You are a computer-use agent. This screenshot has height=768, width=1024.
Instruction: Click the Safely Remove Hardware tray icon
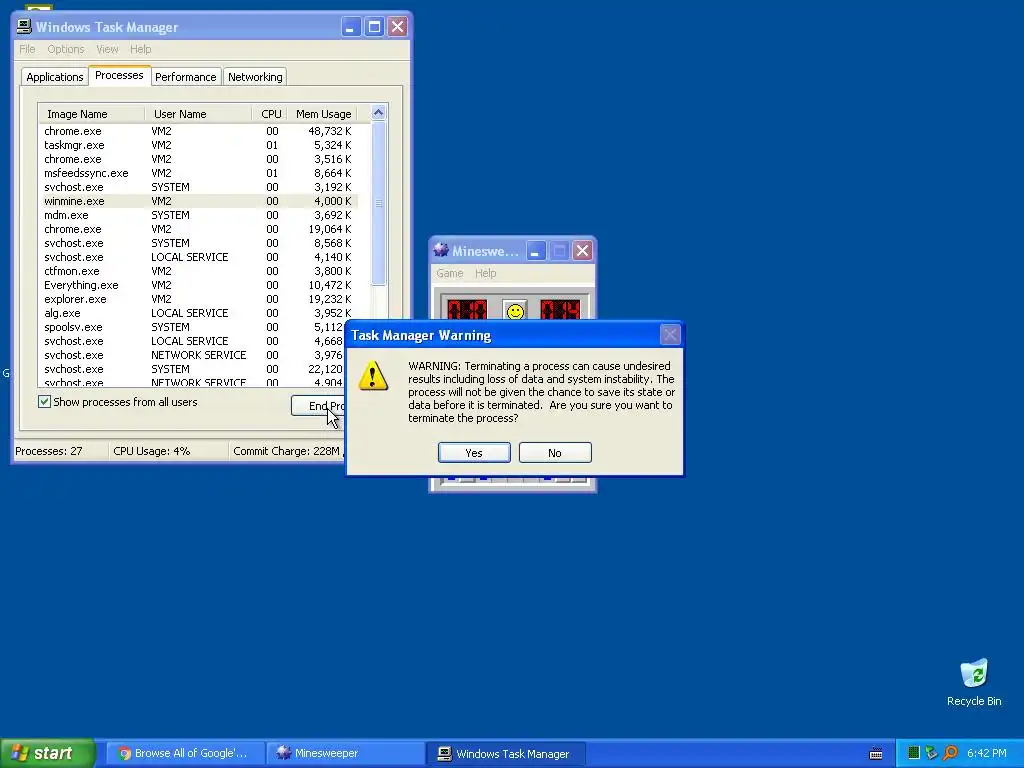[x=931, y=753]
